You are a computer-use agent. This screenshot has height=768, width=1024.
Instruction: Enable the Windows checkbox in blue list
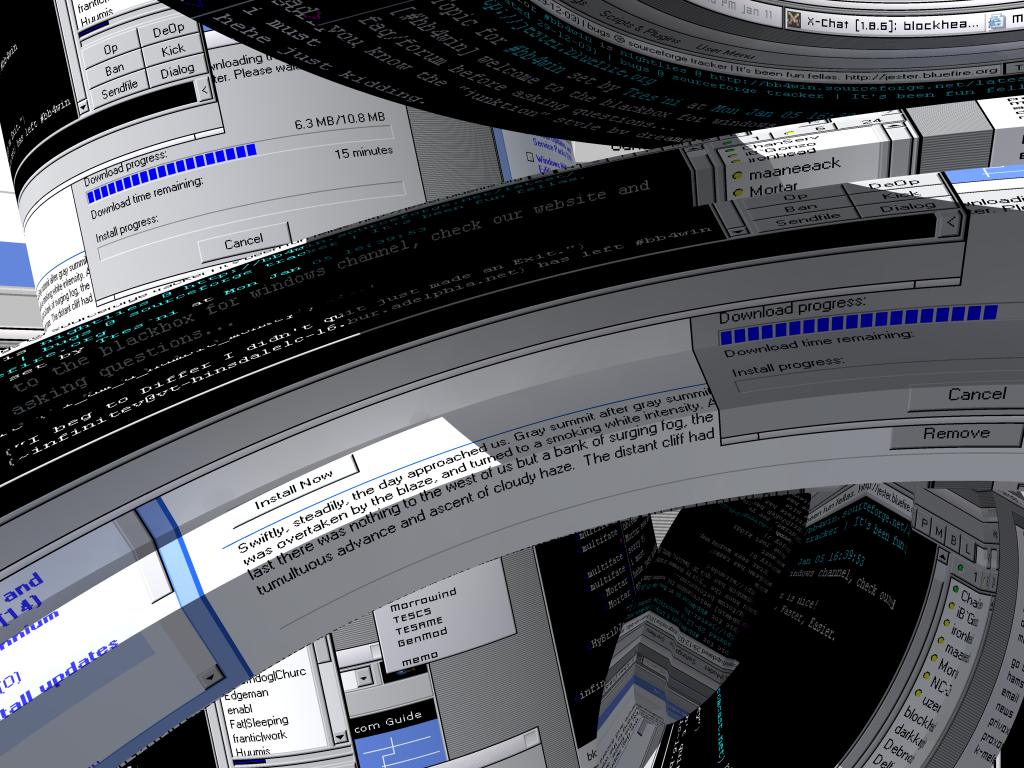[531, 159]
